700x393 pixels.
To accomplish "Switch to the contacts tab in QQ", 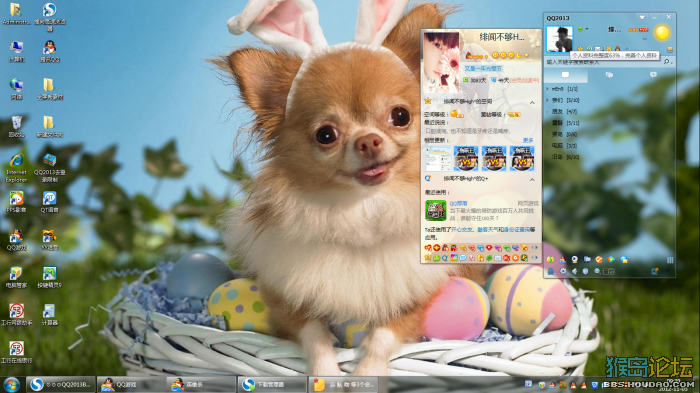I will click(566, 75).
